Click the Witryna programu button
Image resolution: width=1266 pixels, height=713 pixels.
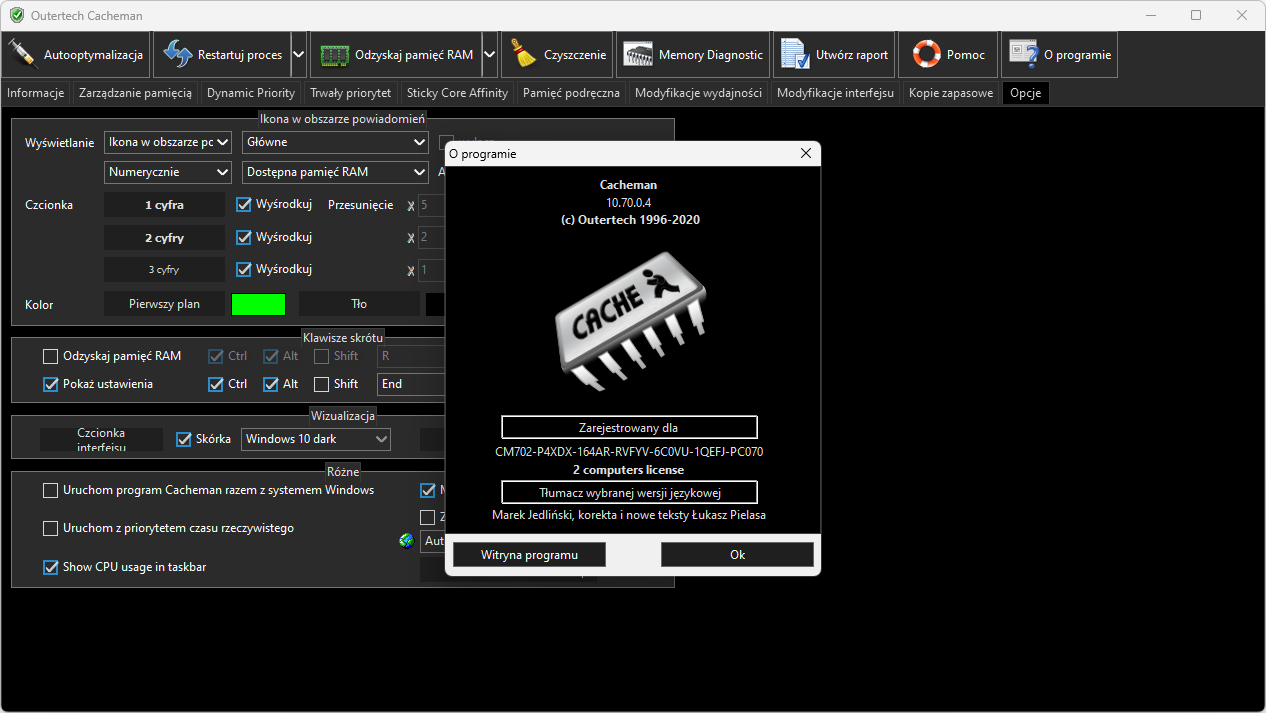(529, 554)
